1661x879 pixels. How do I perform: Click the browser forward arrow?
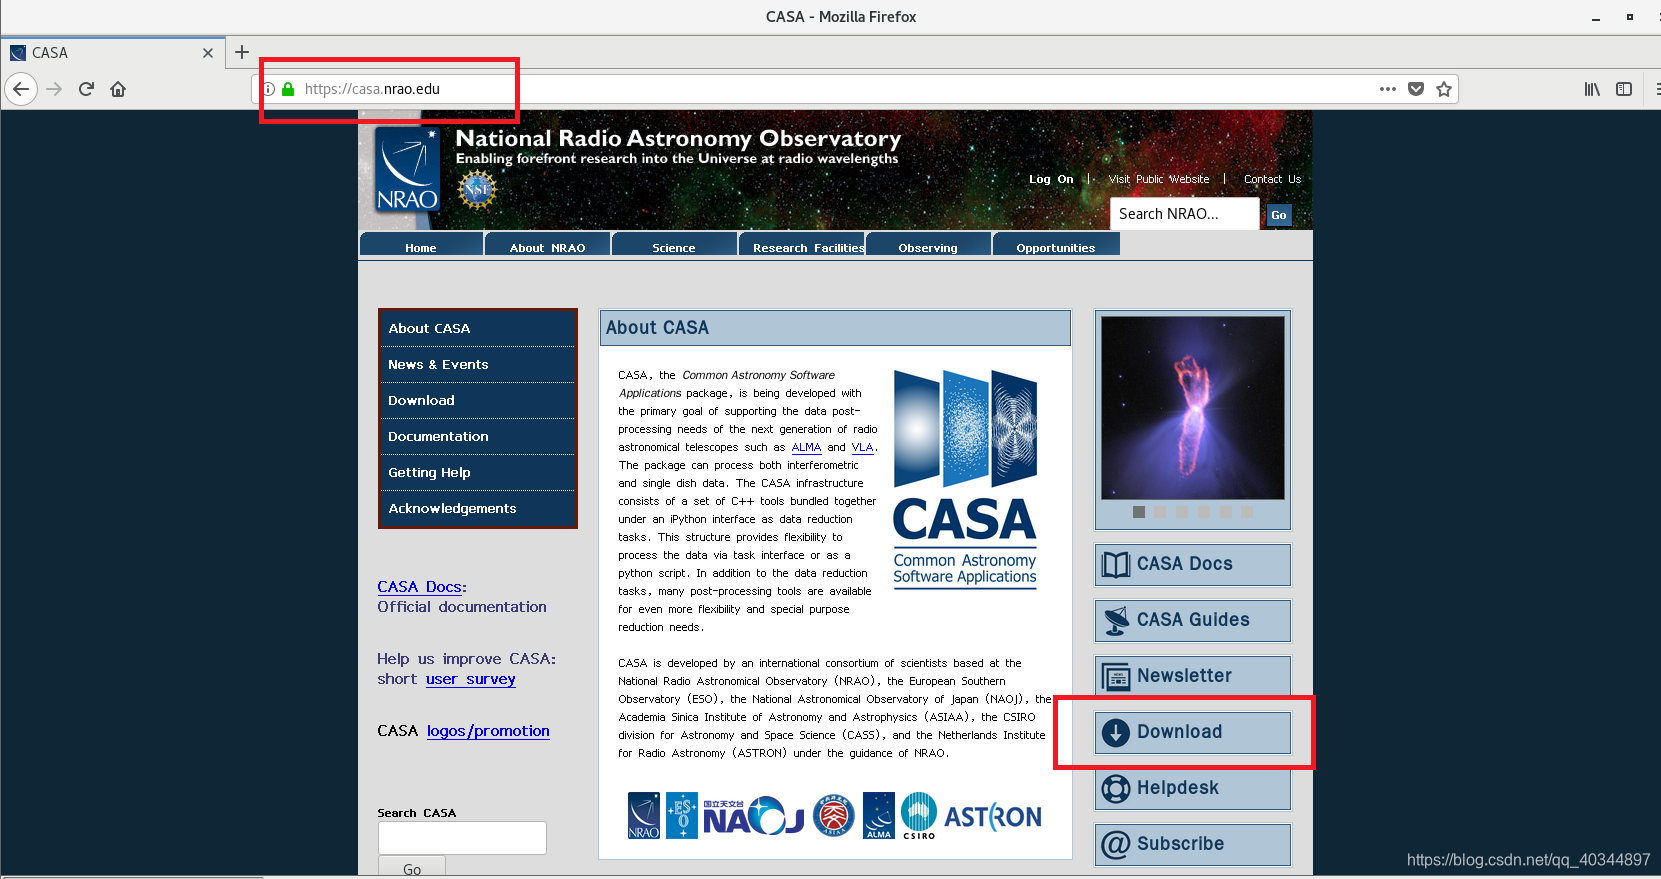pos(54,89)
